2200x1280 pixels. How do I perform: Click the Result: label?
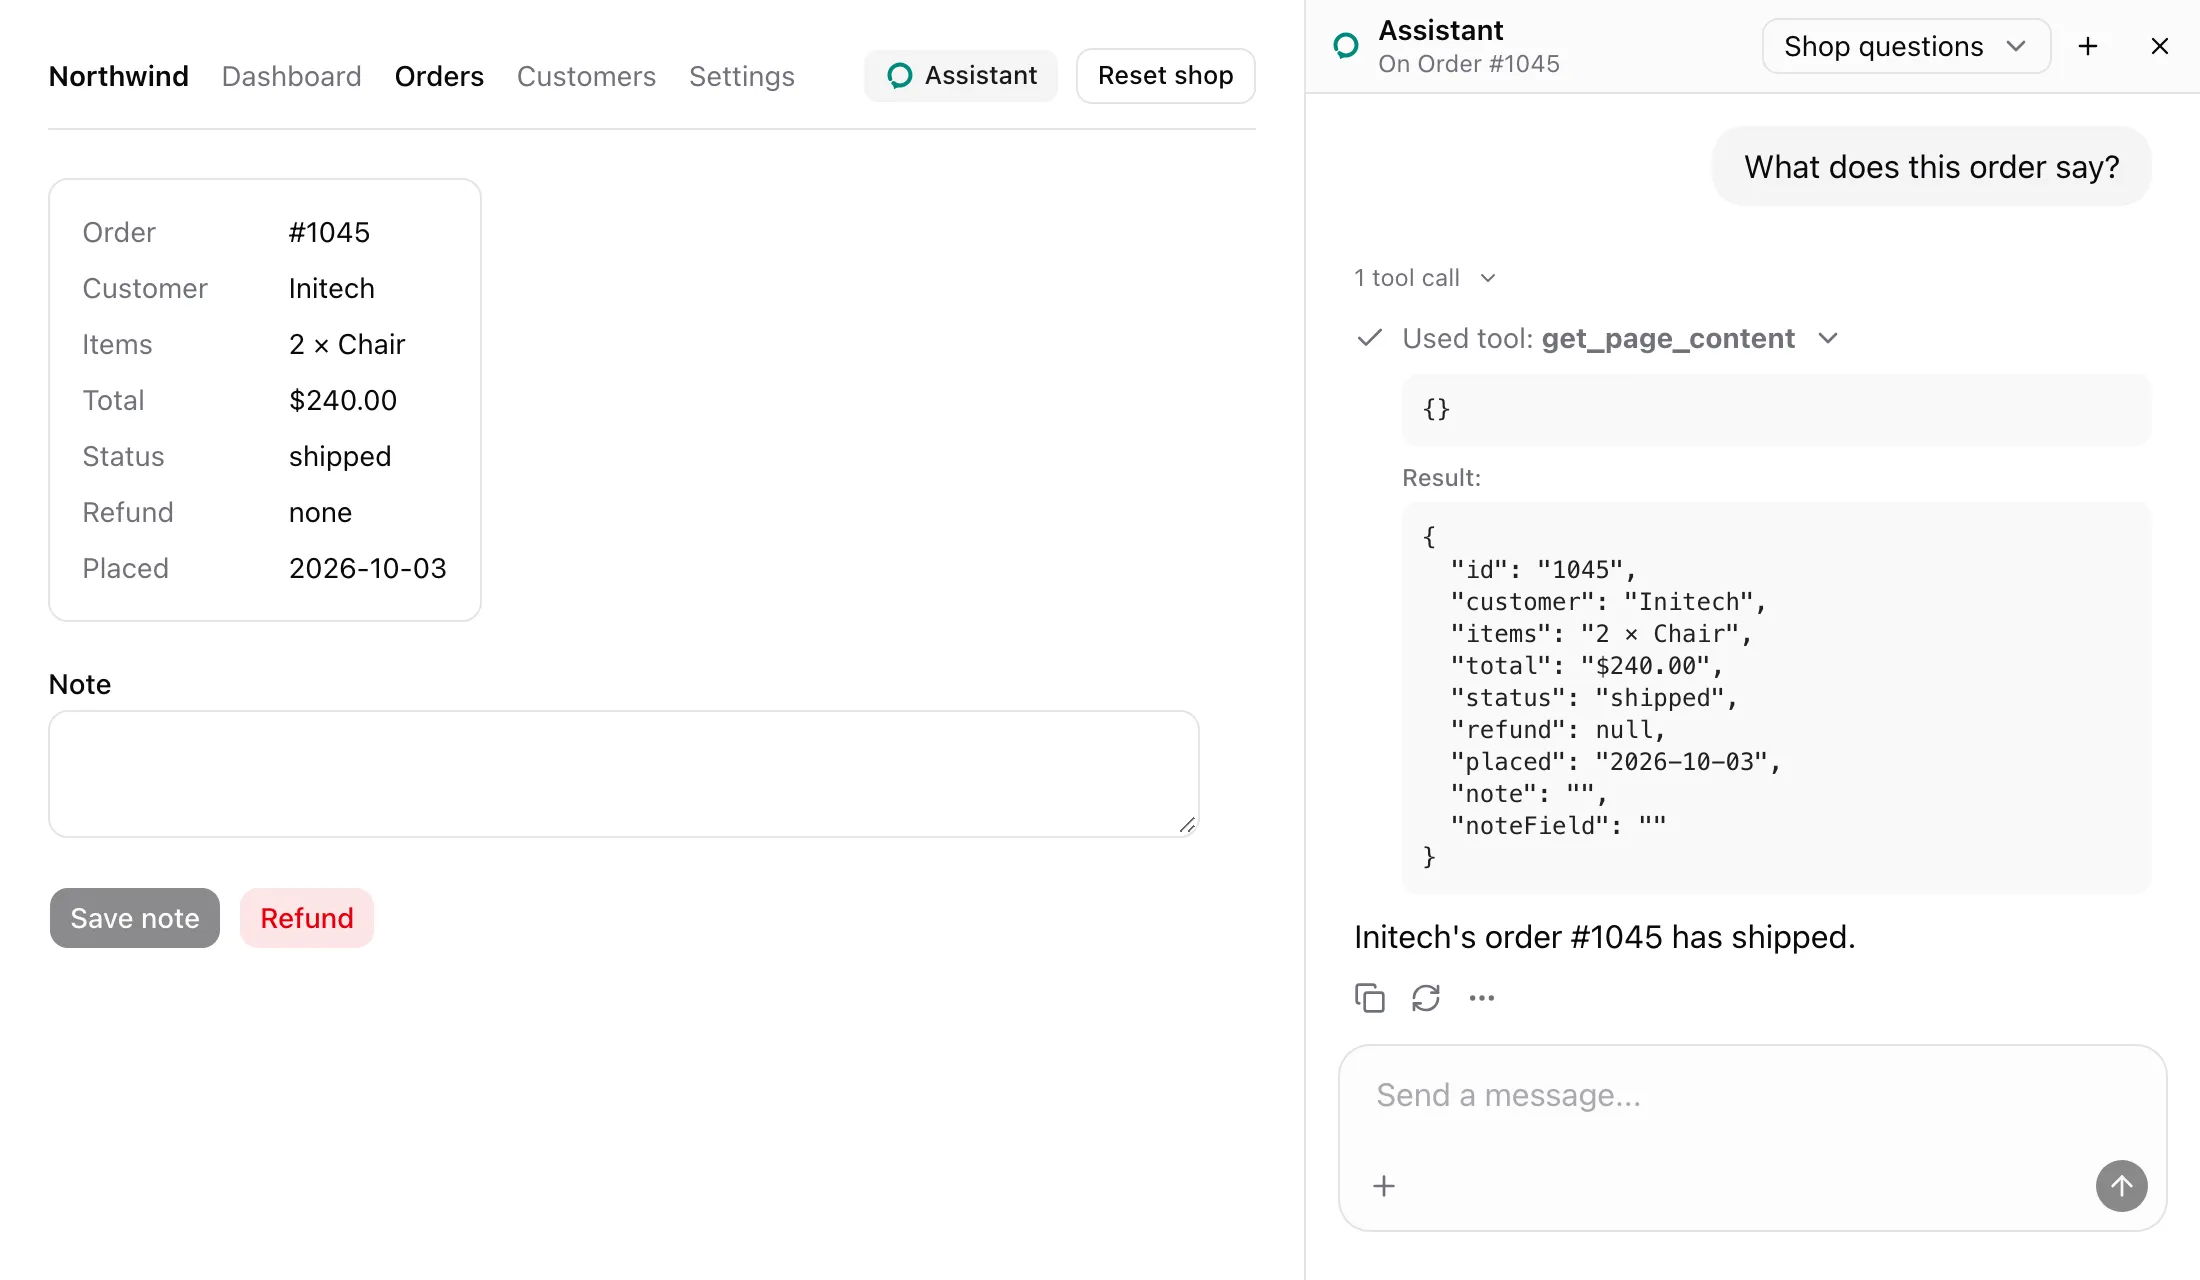coord(1441,478)
